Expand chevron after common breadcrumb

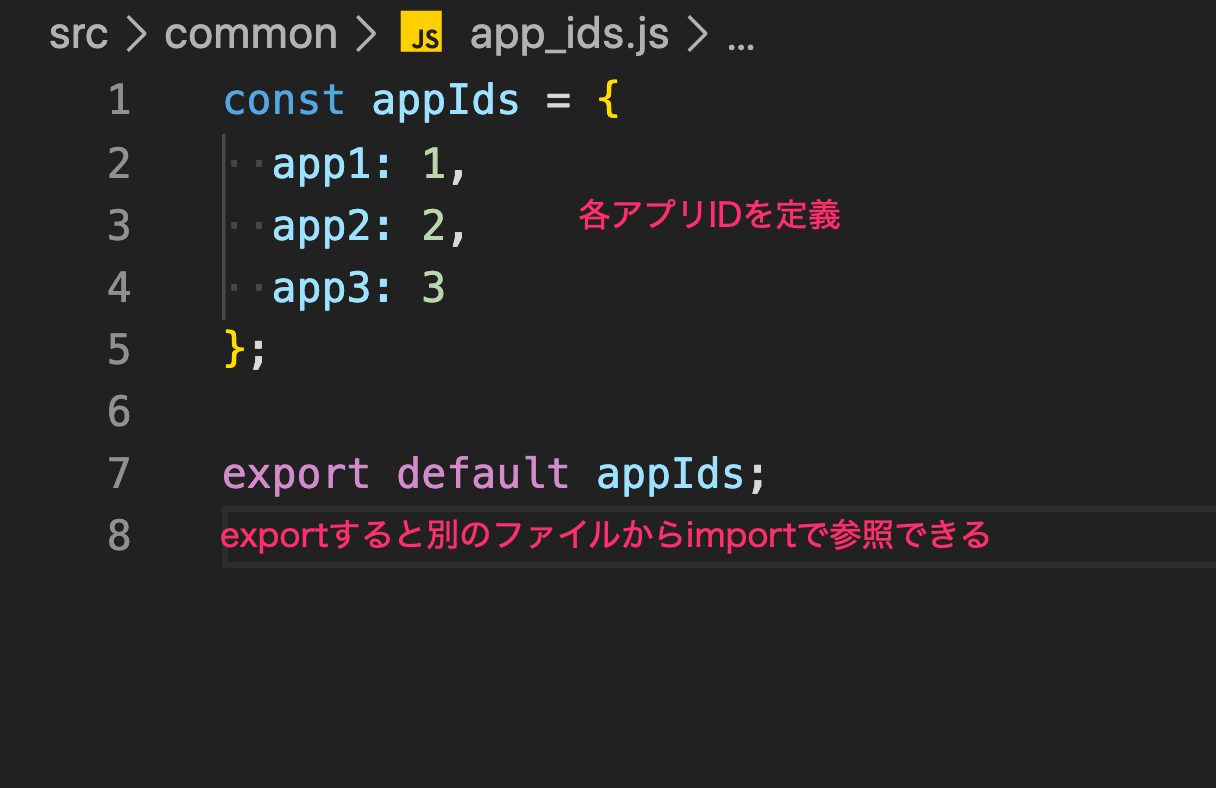coord(367,36)
